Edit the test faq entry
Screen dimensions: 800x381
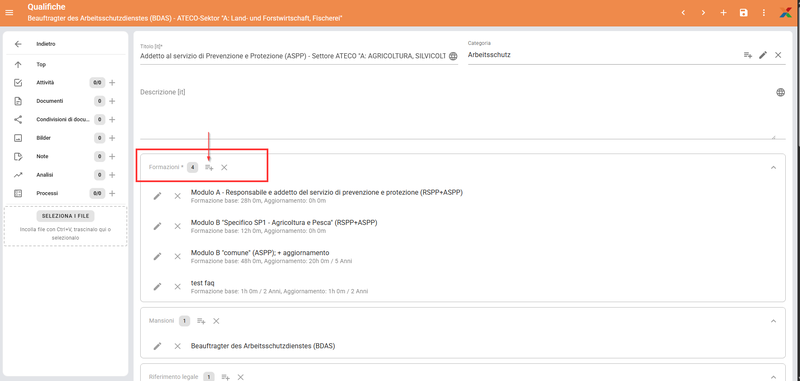coord(158,287)
